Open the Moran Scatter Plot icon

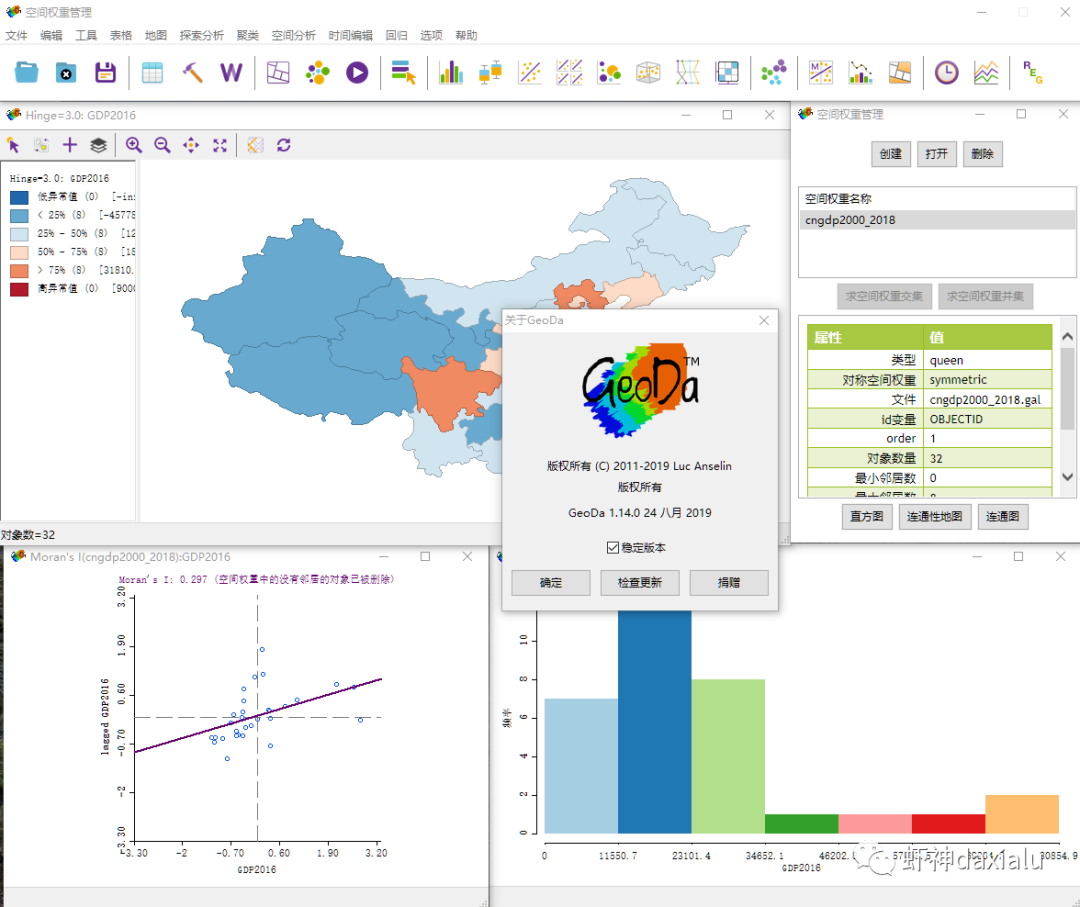[820, 72]
